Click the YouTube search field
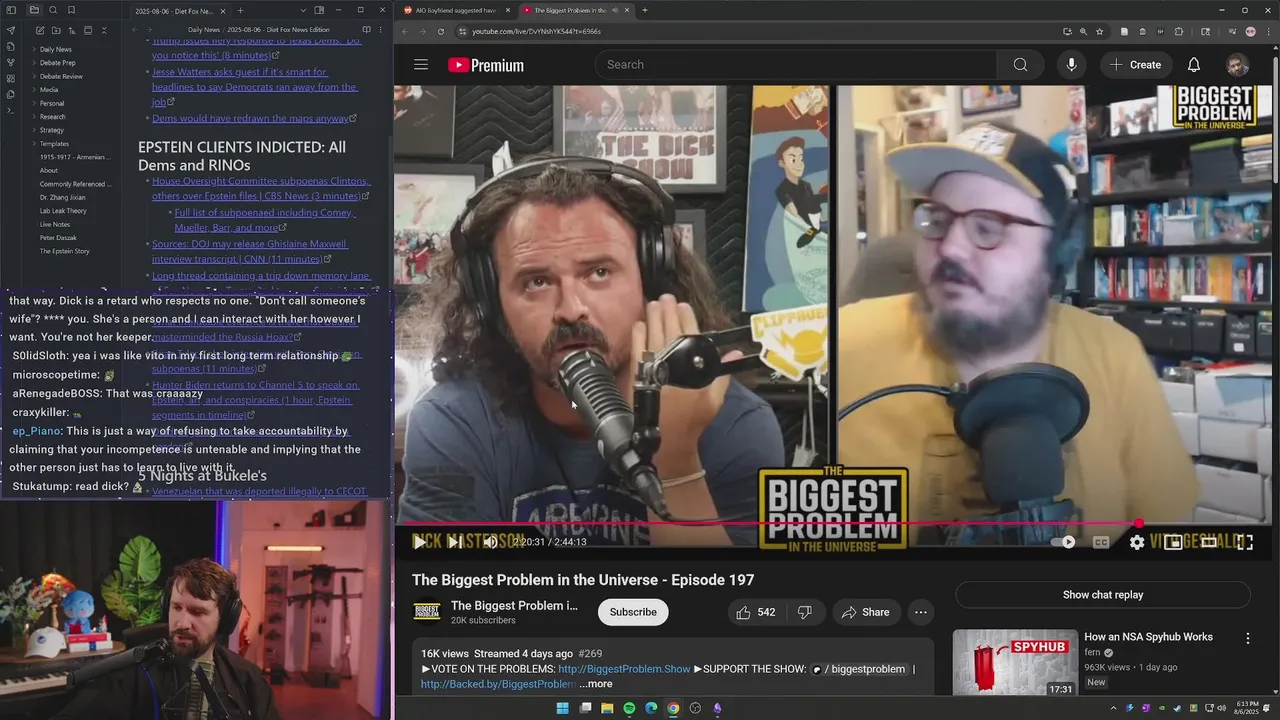This screenshot has width=1280, height=720. pos(798,65)
